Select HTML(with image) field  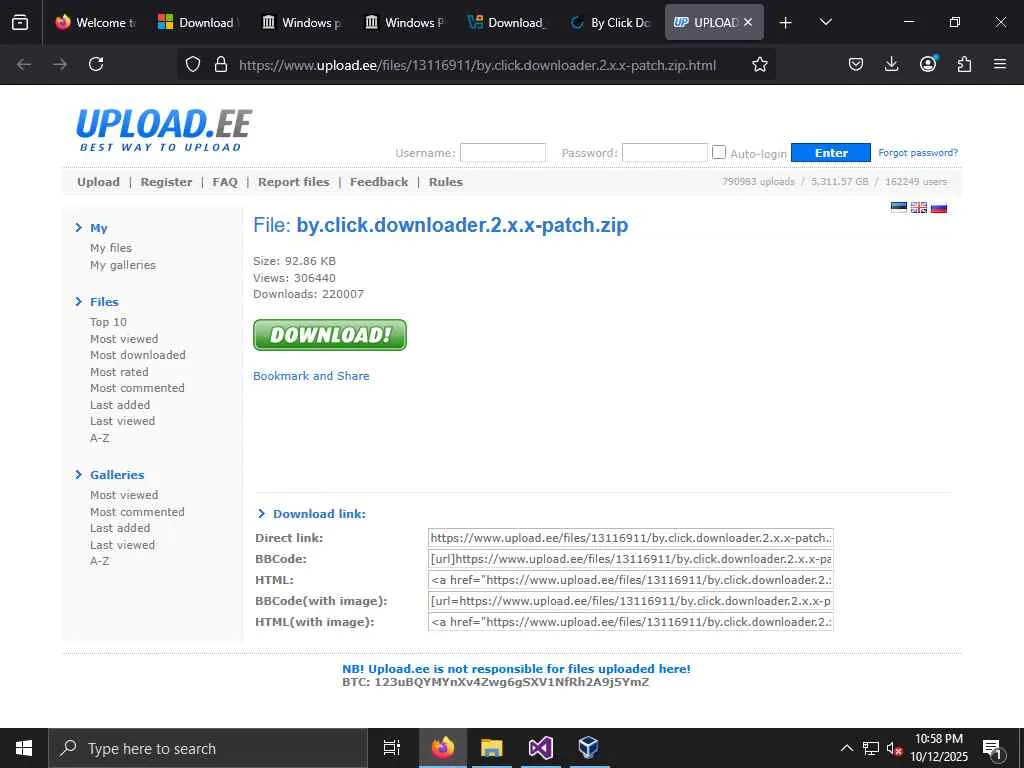pos(631,622)
